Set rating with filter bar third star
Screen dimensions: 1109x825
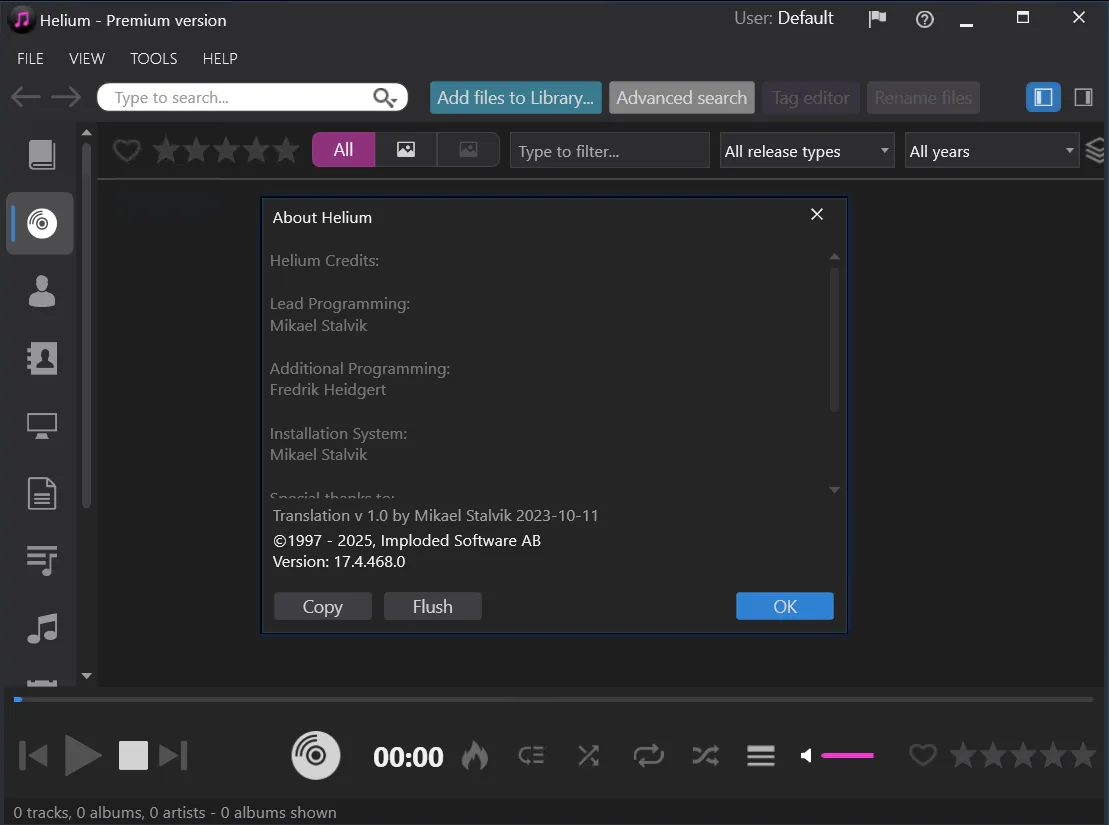(x=226, y=150)
